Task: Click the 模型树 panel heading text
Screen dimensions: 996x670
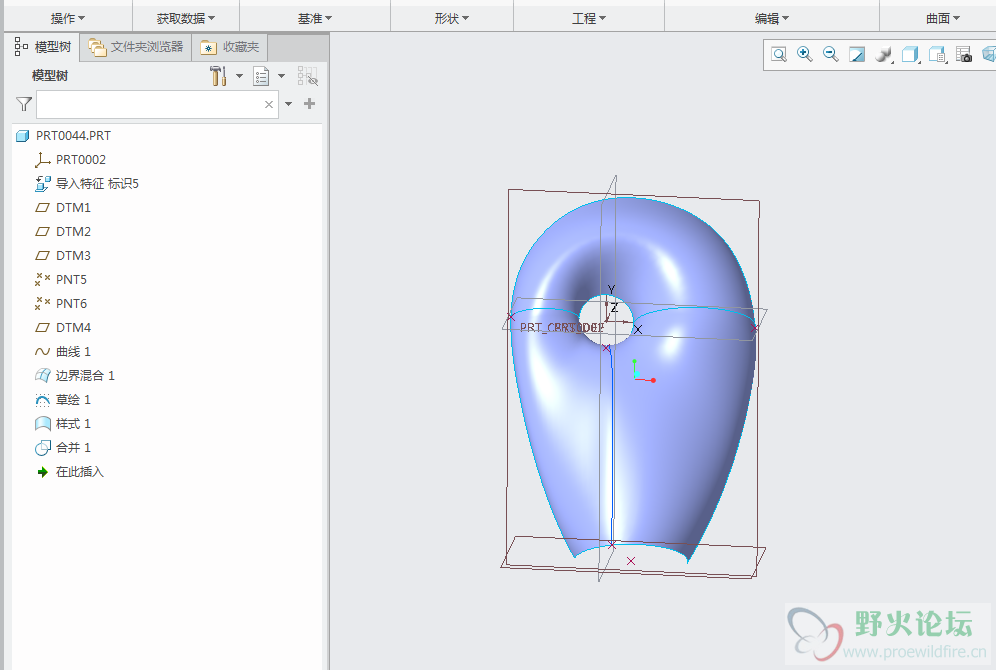Action: click(50, 76)
